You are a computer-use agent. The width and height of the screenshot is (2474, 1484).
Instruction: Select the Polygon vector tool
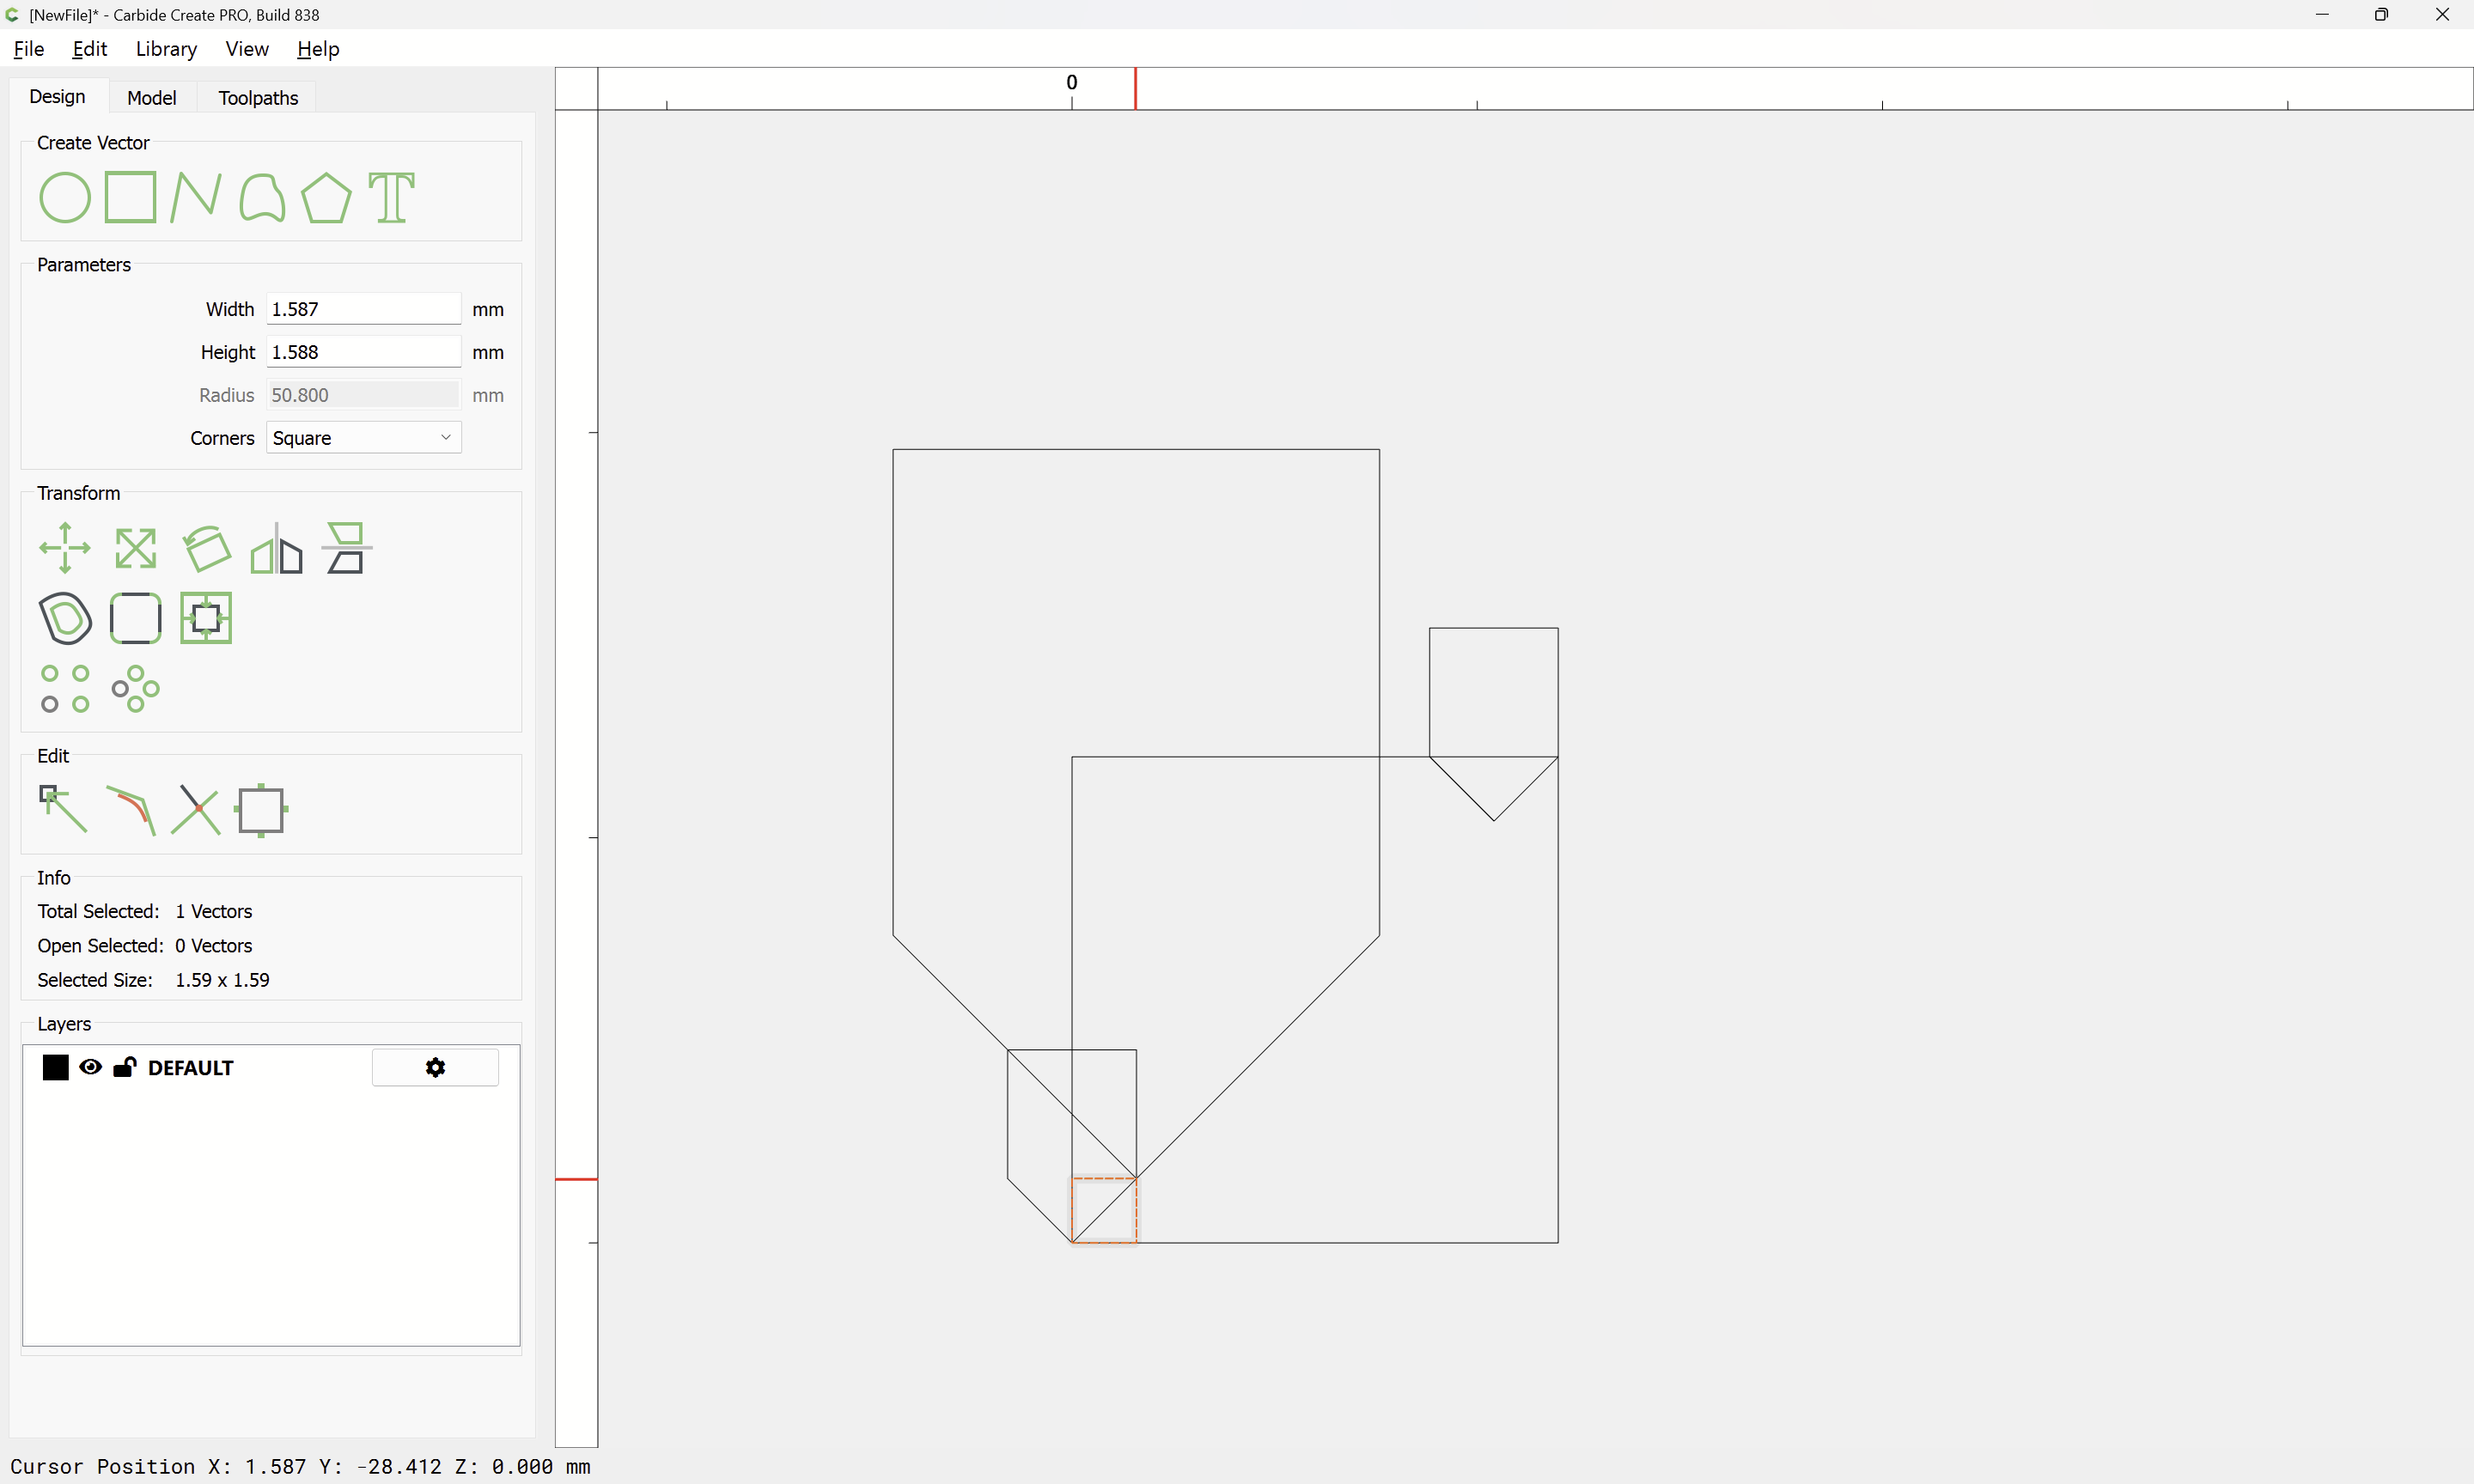click(x=326, y=197)
